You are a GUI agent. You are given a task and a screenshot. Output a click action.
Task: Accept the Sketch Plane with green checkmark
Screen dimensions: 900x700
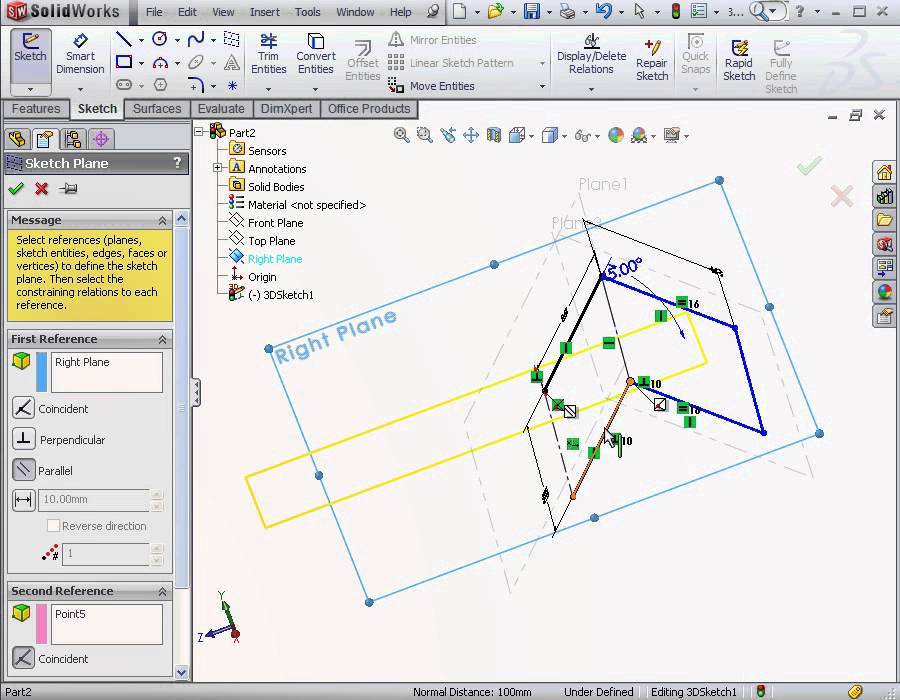(14, 189)
